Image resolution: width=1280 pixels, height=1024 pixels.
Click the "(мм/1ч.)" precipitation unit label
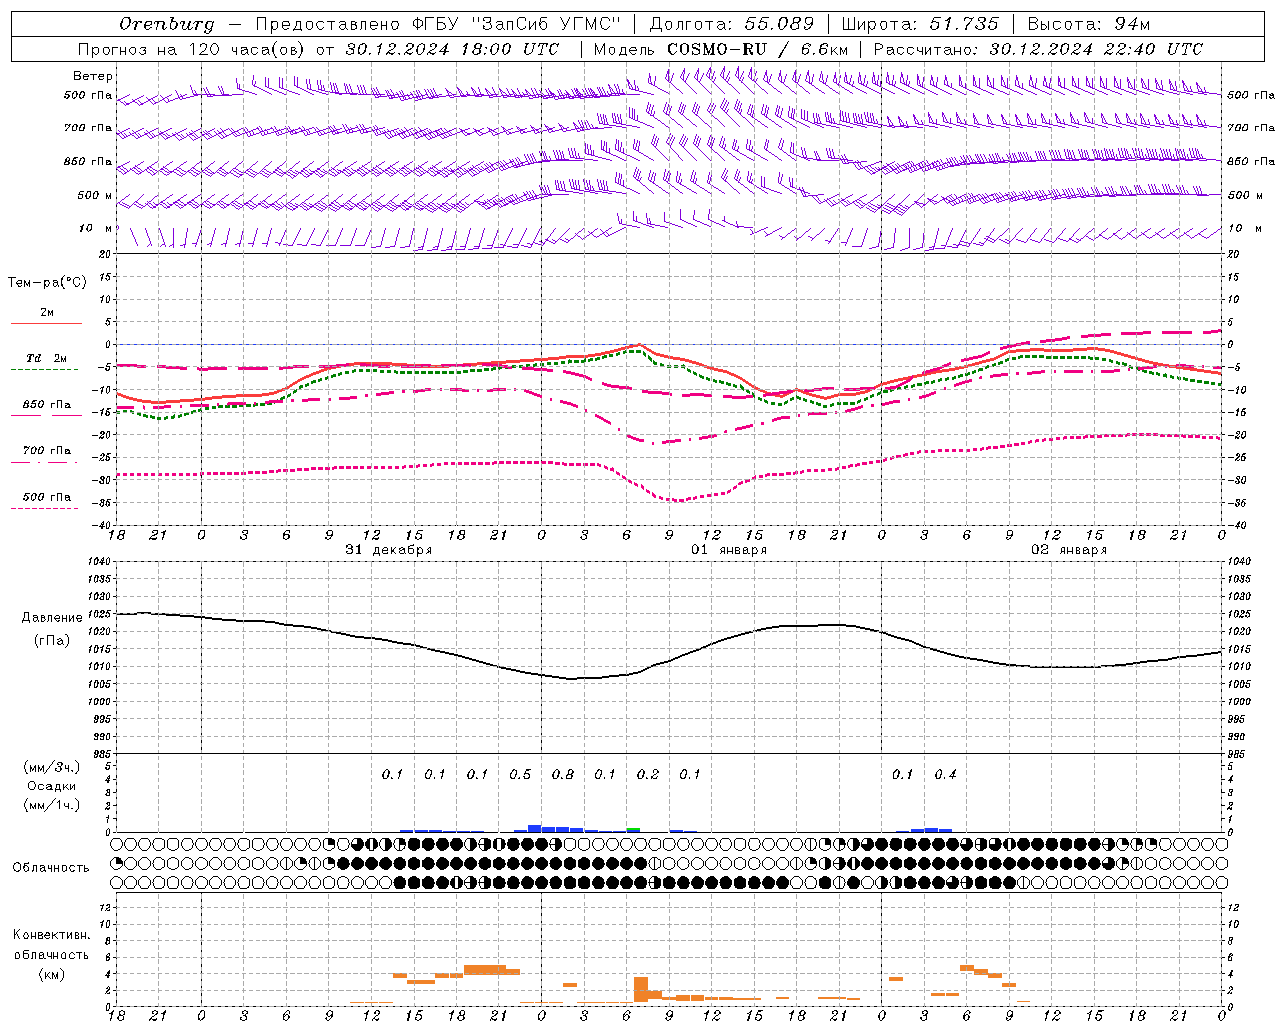click(x=52, y=805)
